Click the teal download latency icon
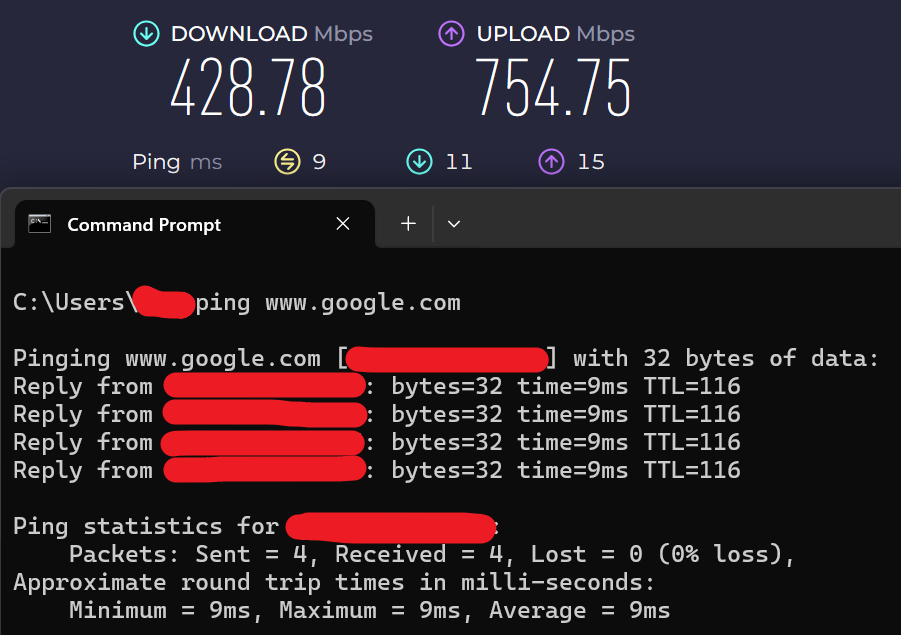901x635 pixels. [419, 161]
